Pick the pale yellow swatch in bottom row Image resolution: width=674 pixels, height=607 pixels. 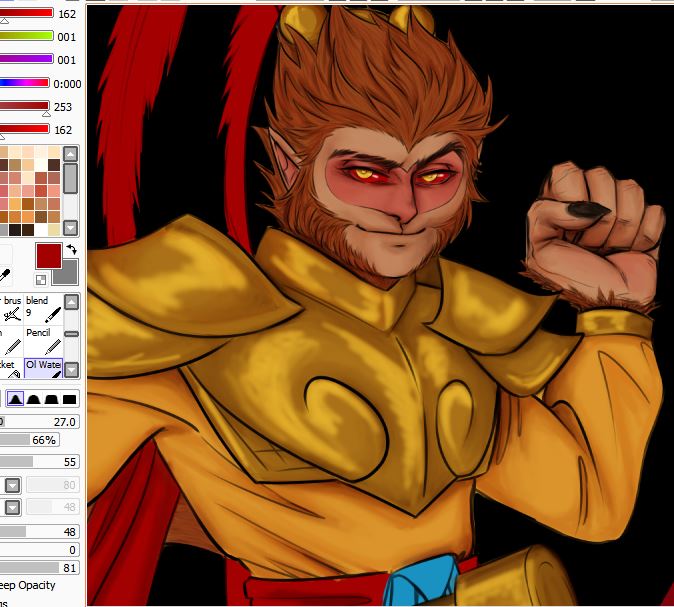click(x=54, y=230)
